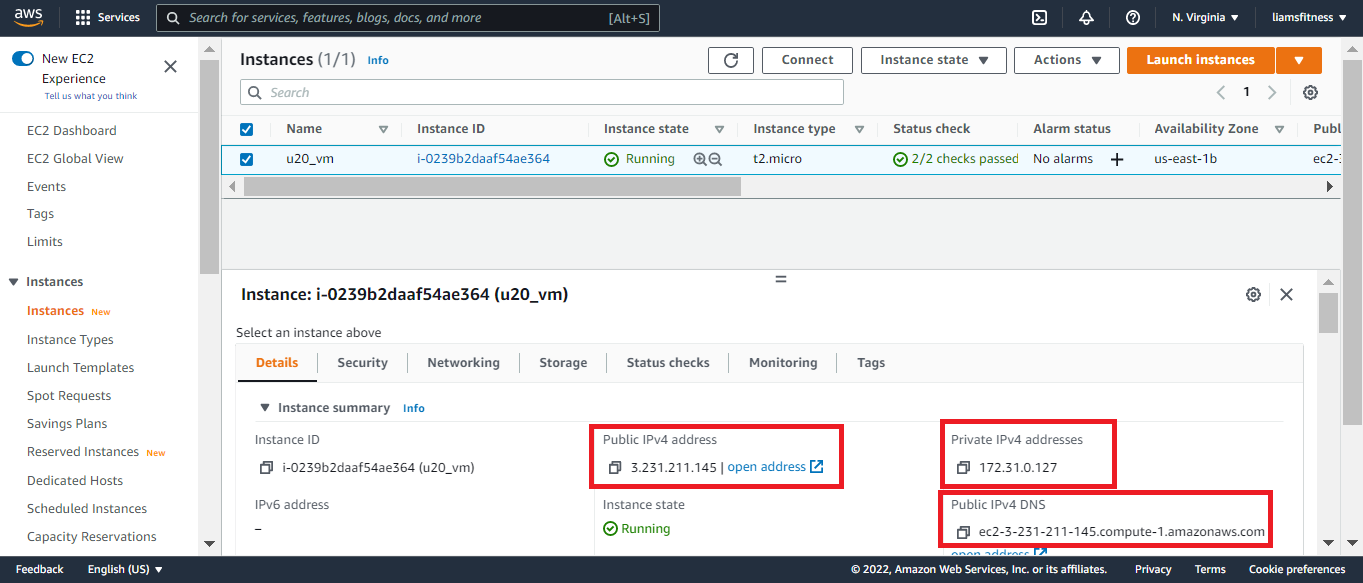Click the Launch instances button

1200,60
